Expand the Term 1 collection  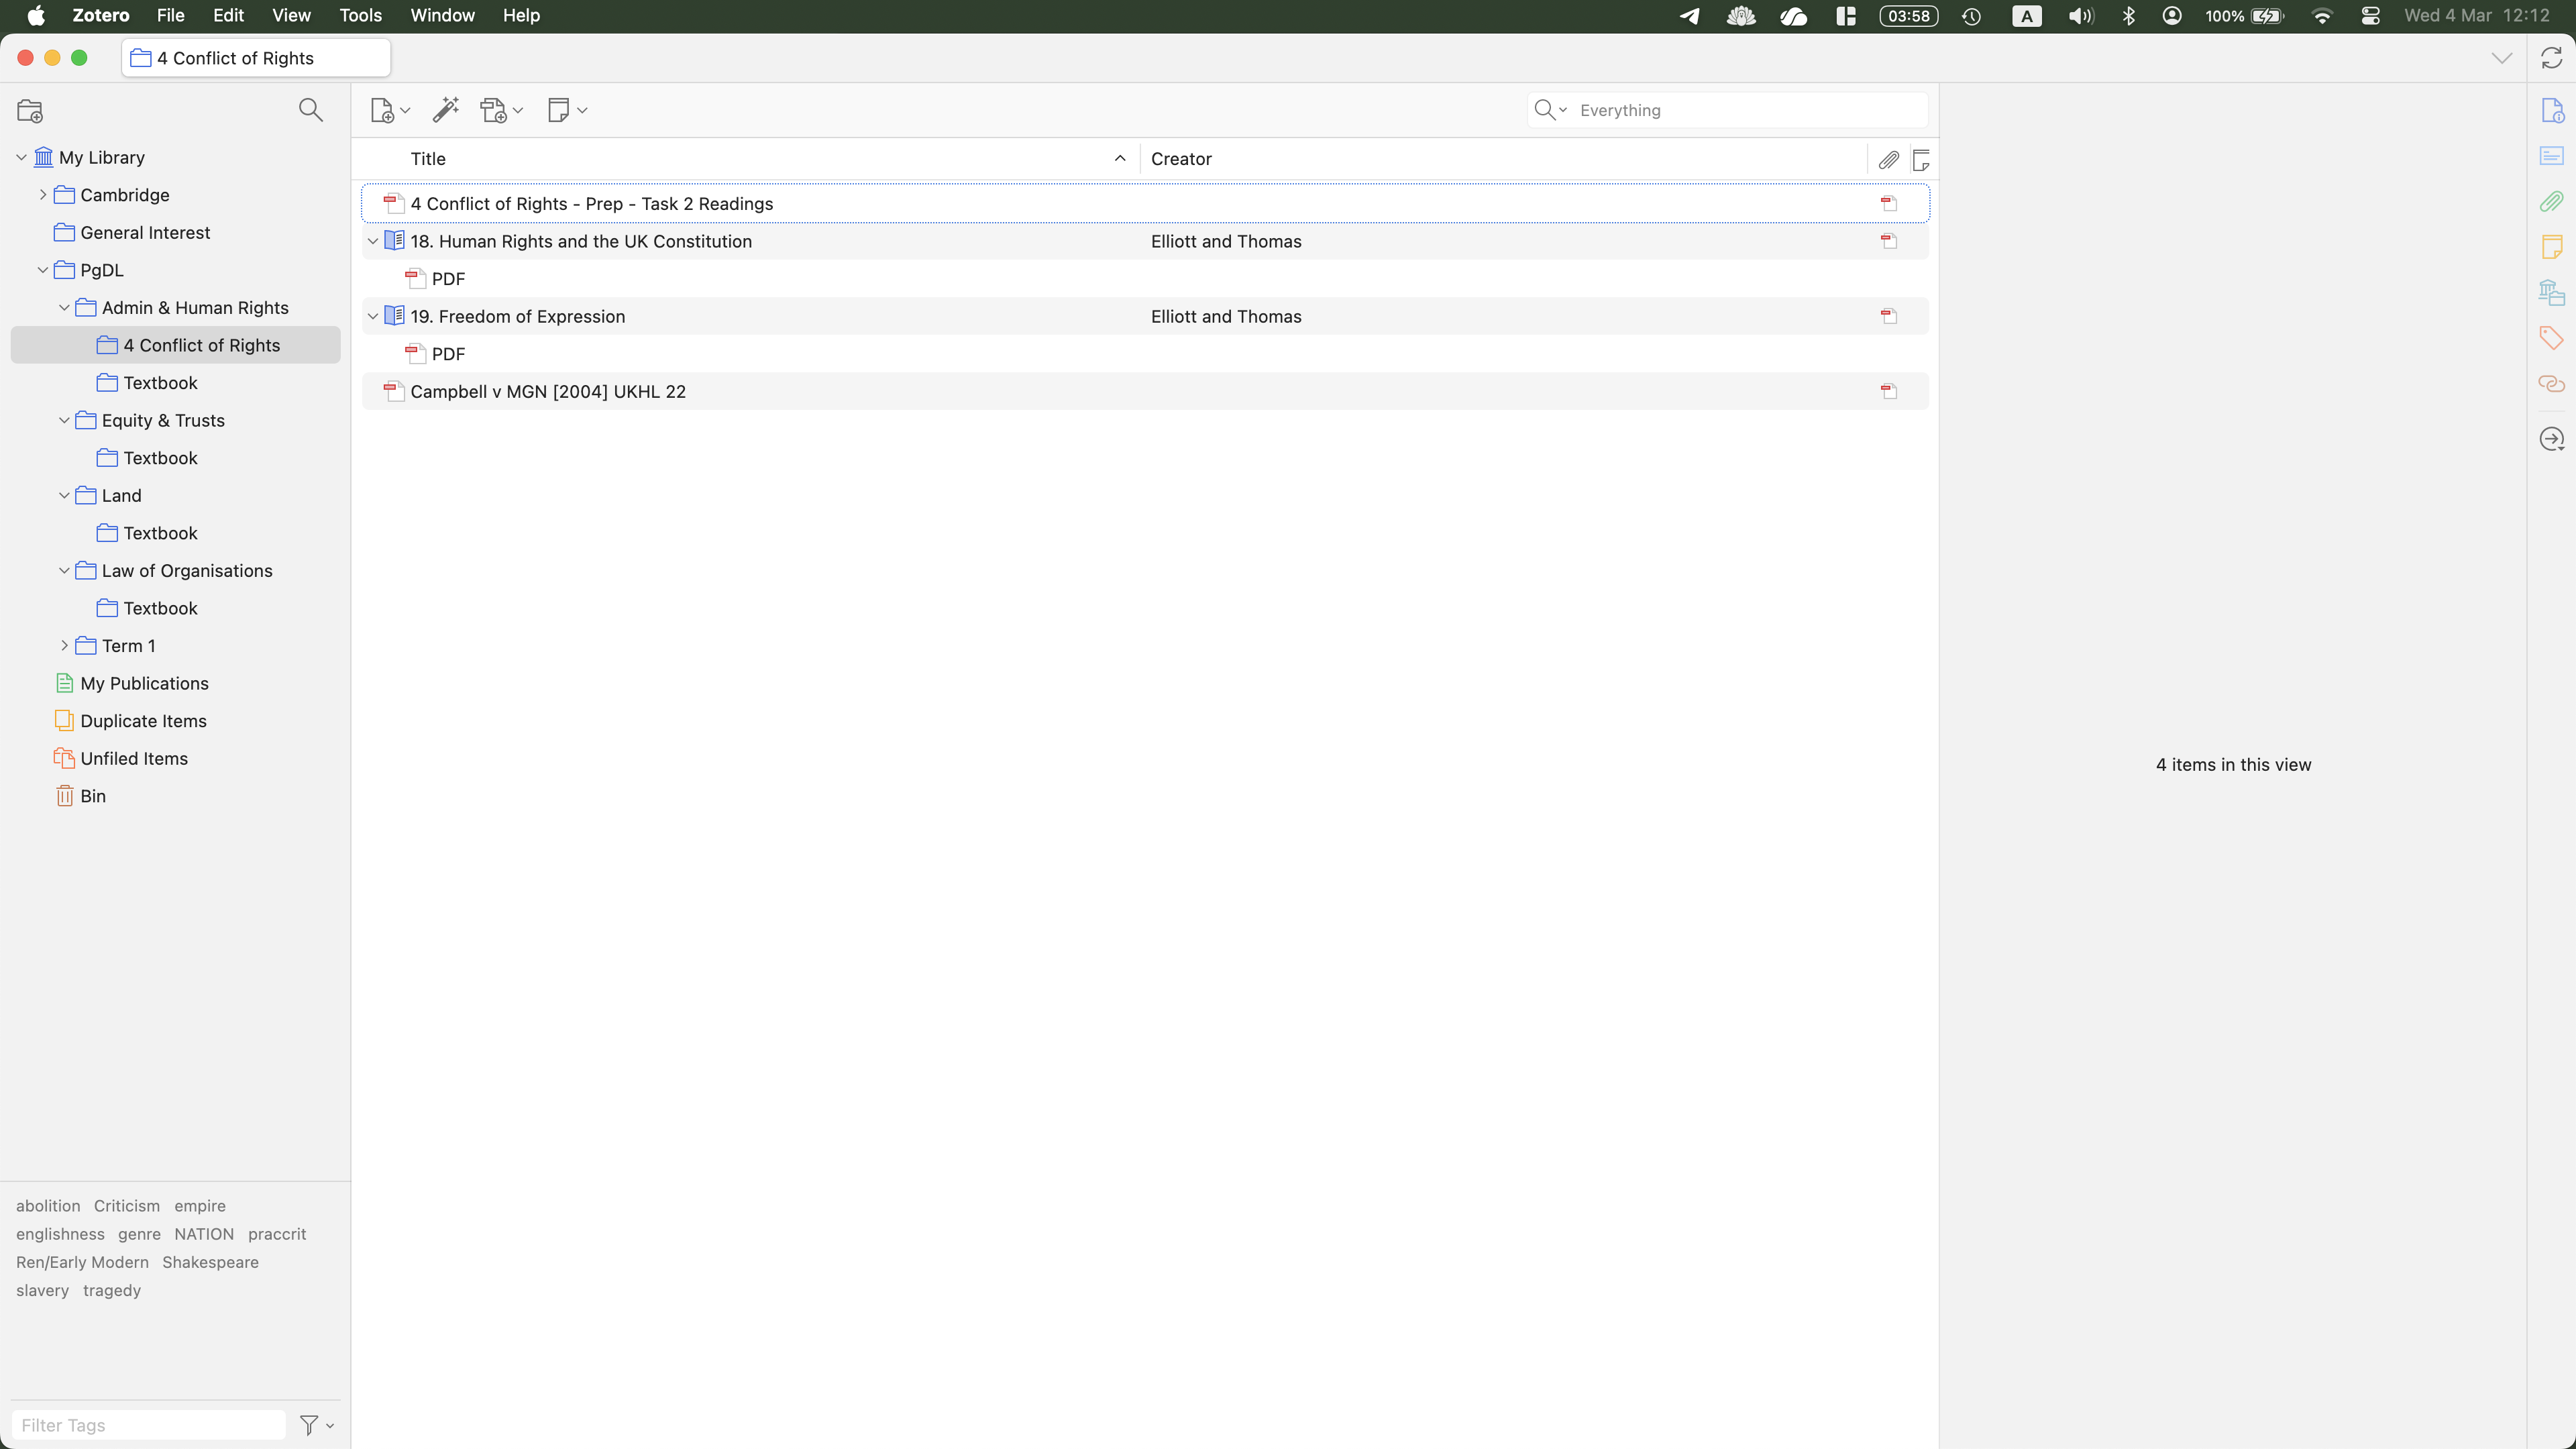click(64, 646)
